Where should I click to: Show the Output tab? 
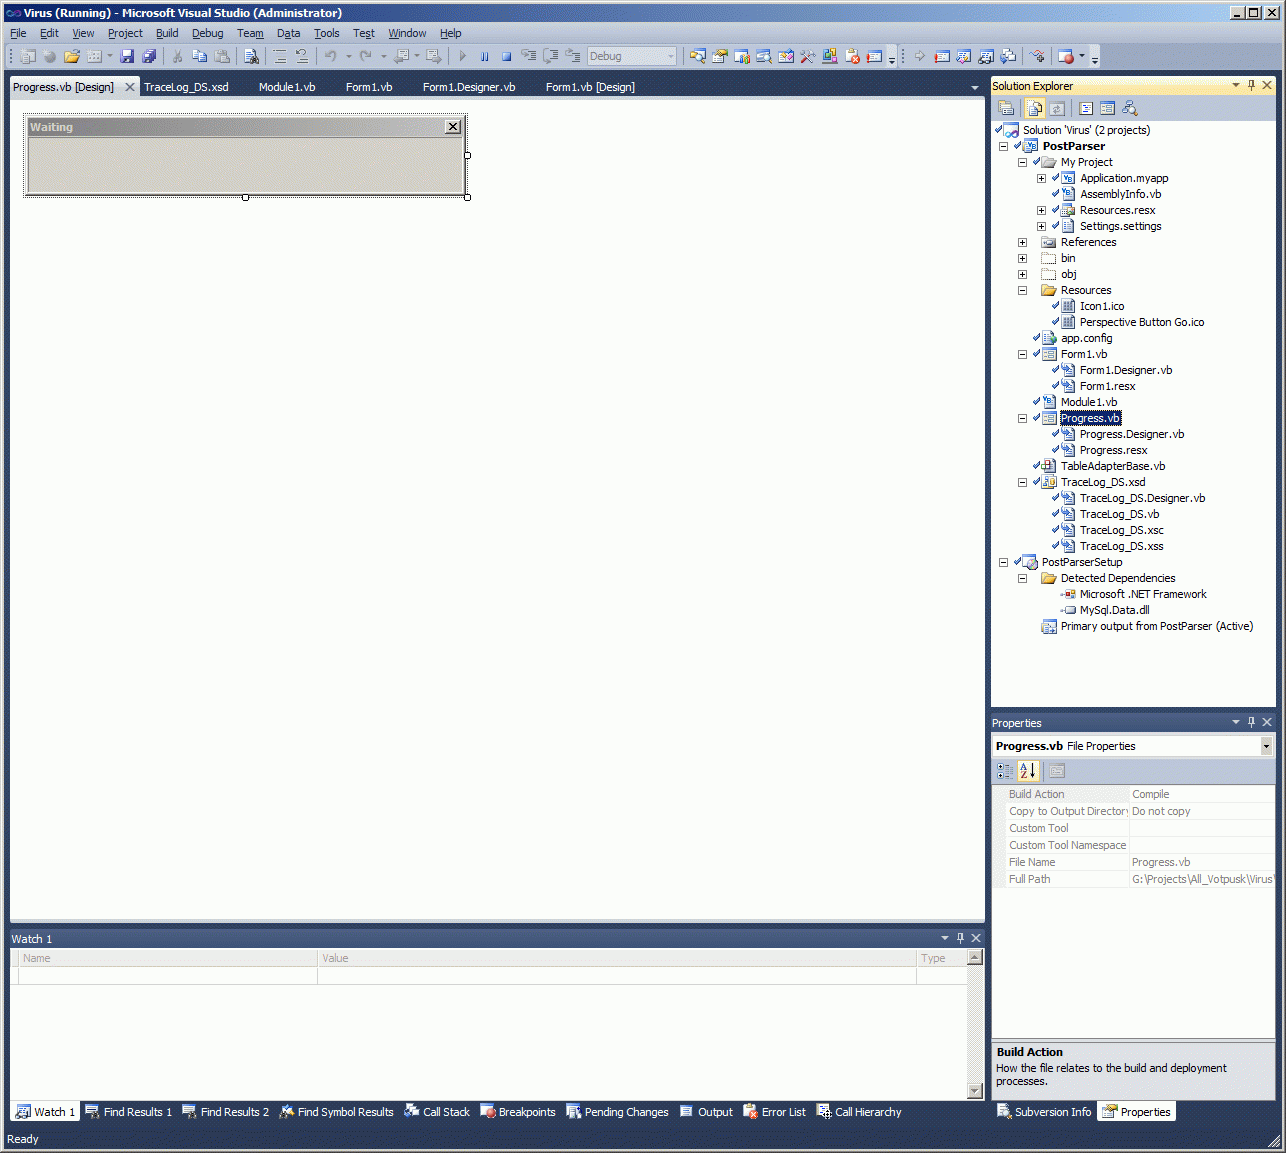point(706,1111)
